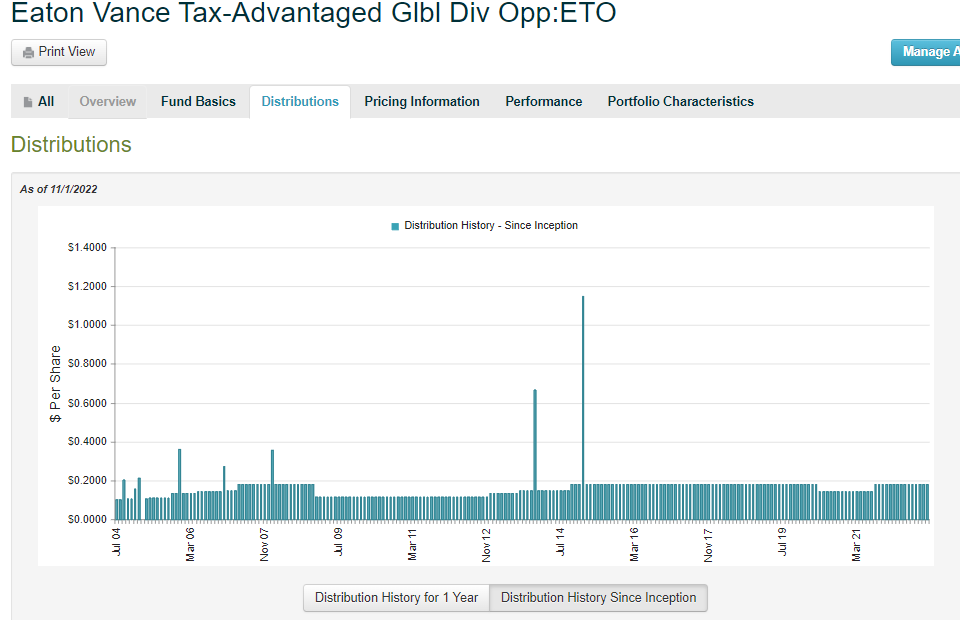The width and height of the screenshot is (960, 620).
Task: Click the $0.4000 y-axis label
Action: point(87,441)
